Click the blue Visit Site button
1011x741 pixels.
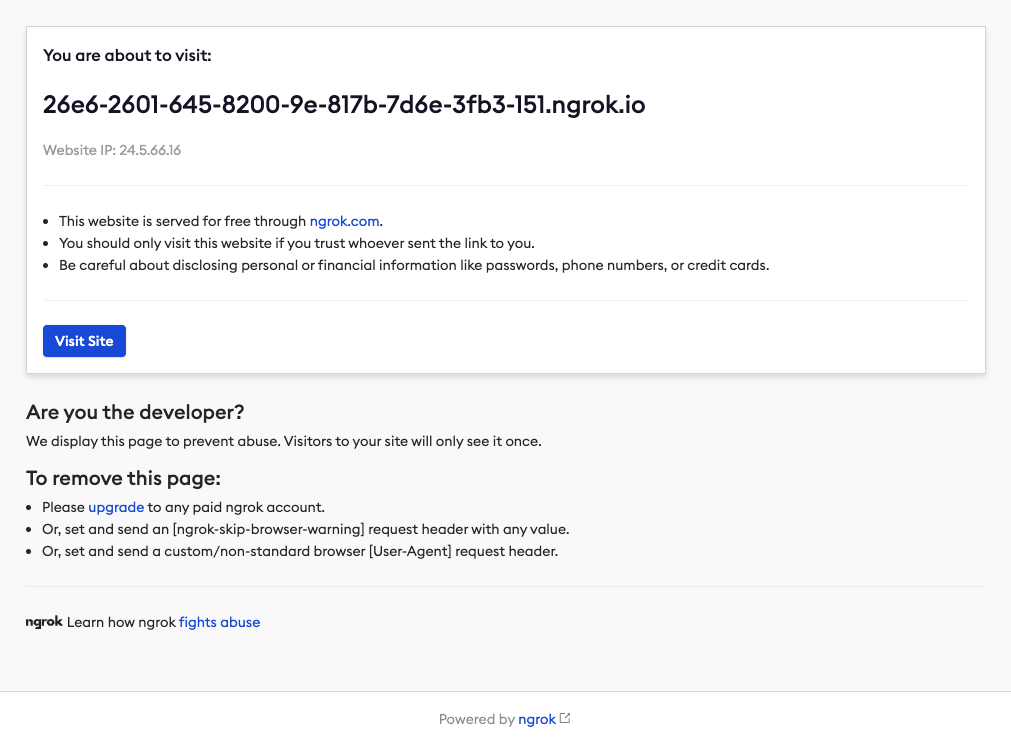[84, 341]
